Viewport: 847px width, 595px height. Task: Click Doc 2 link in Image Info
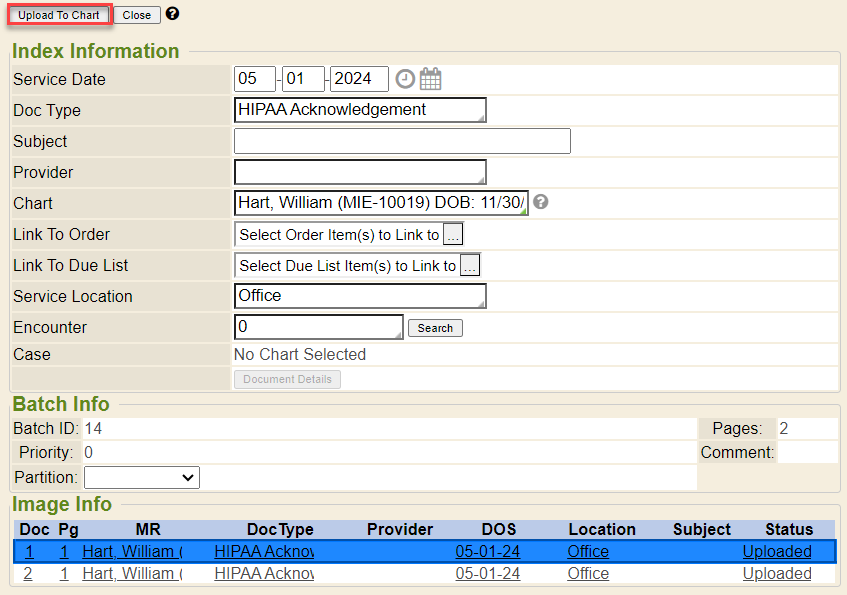tap(28, 574)
